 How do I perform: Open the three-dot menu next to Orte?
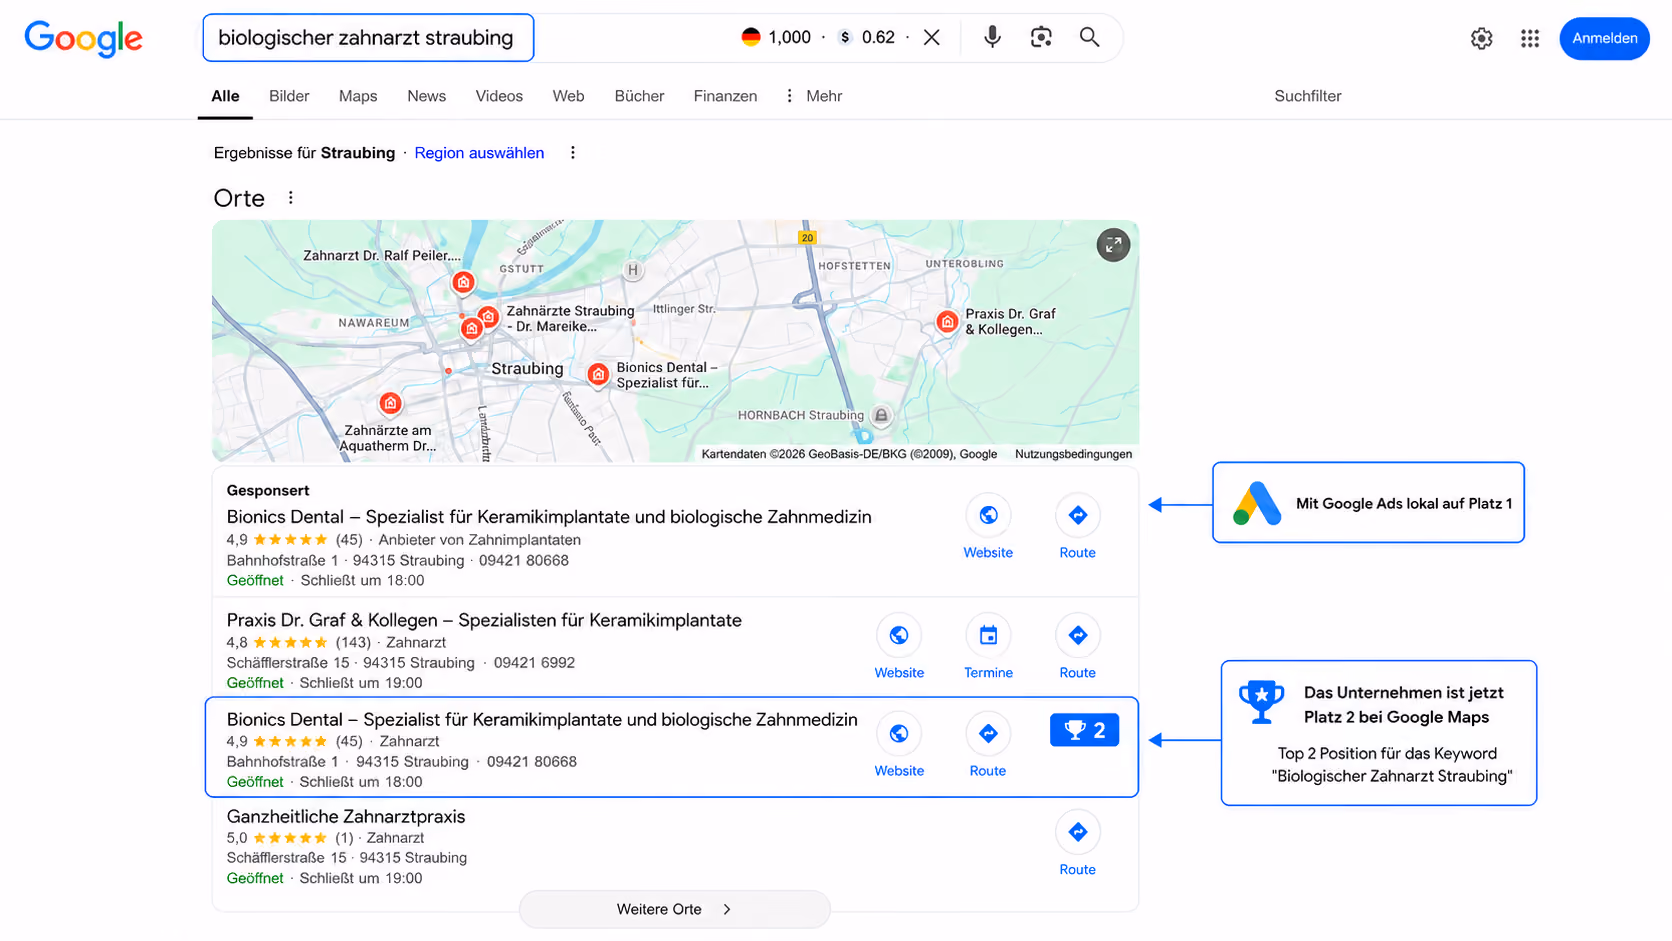point(291,198)
